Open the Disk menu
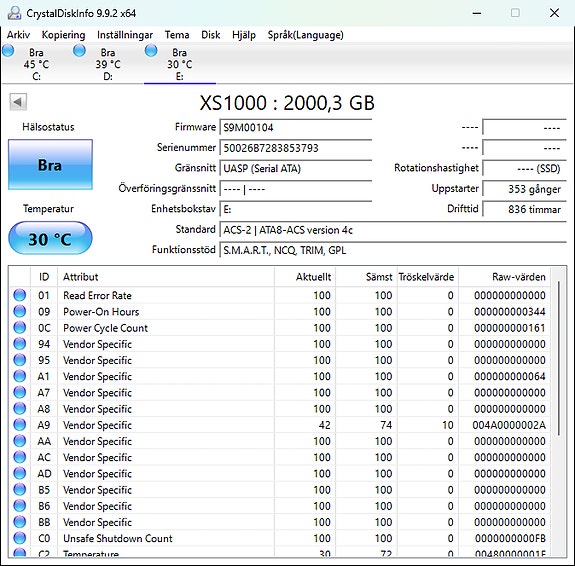This screenshot has width=575, height=566. [x=210, y=35]
